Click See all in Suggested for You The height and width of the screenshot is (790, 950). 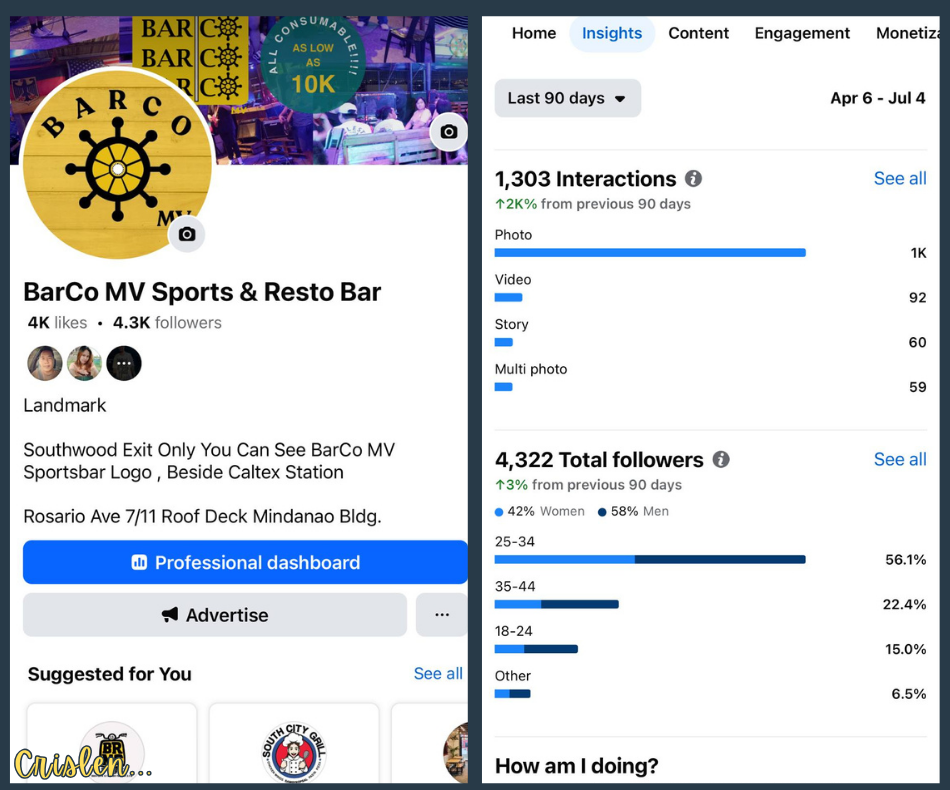[x=438, y=674]
